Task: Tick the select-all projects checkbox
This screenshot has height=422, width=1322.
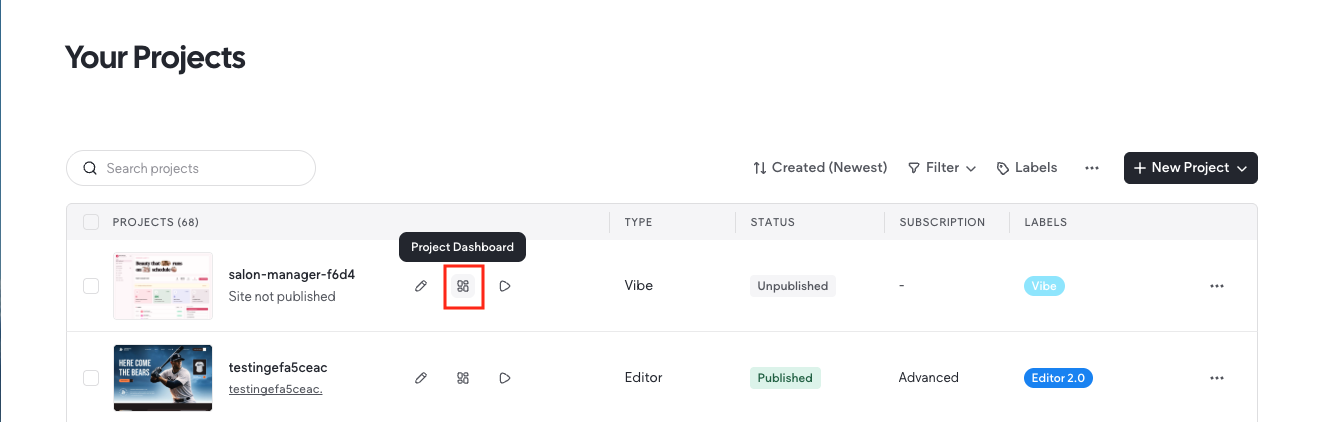Action: coord(91,222)
